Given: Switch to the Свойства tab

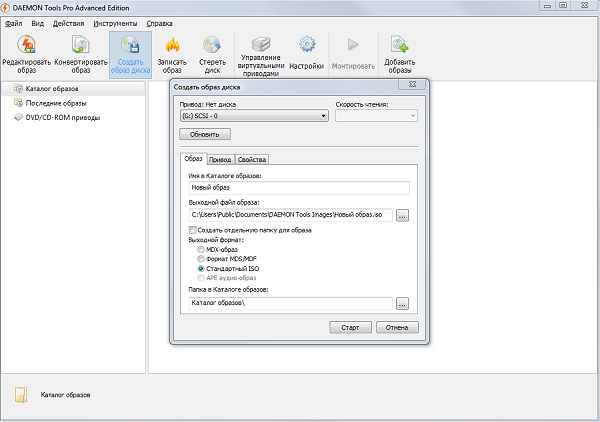Looking at the screenshot, I should point(252,160).
